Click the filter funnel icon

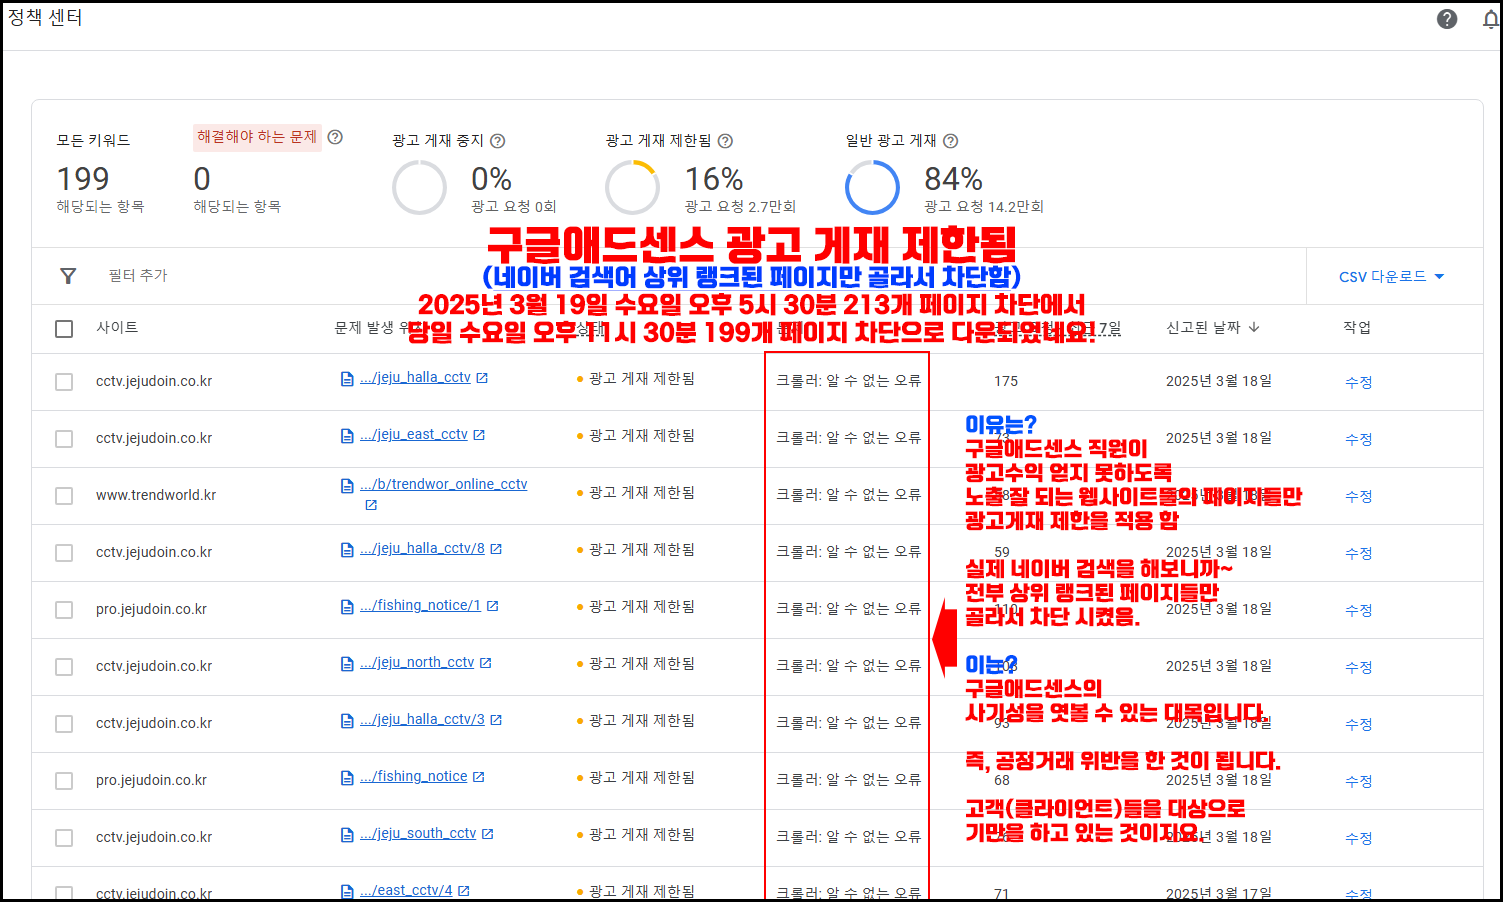tap(68, 276)
